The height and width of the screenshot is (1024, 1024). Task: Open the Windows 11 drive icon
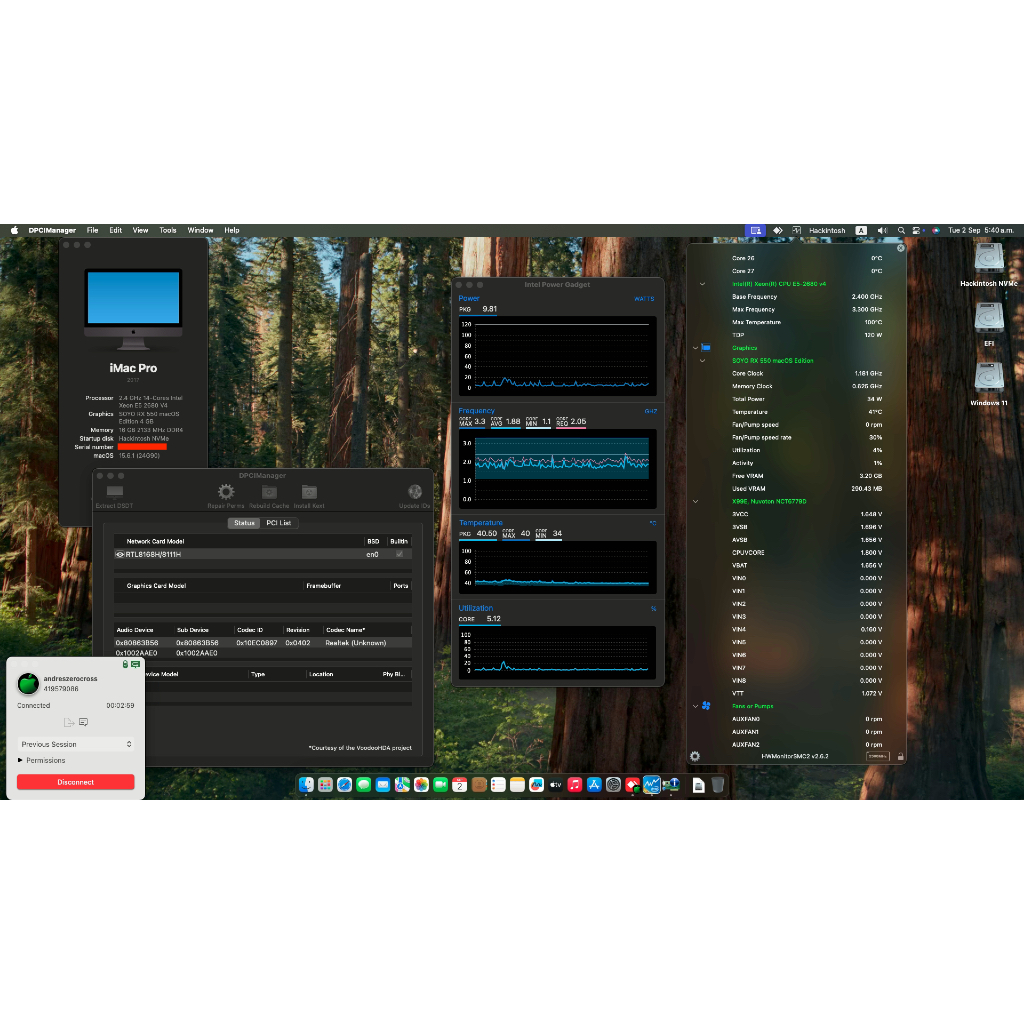coord(989,379)
